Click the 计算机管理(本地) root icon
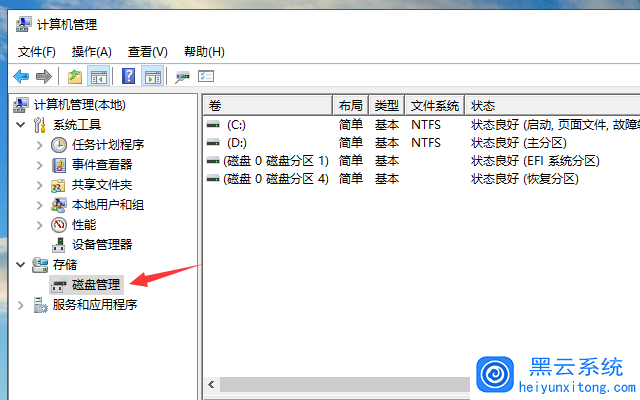This screenshot has height=400, width=640. [21, 105]
